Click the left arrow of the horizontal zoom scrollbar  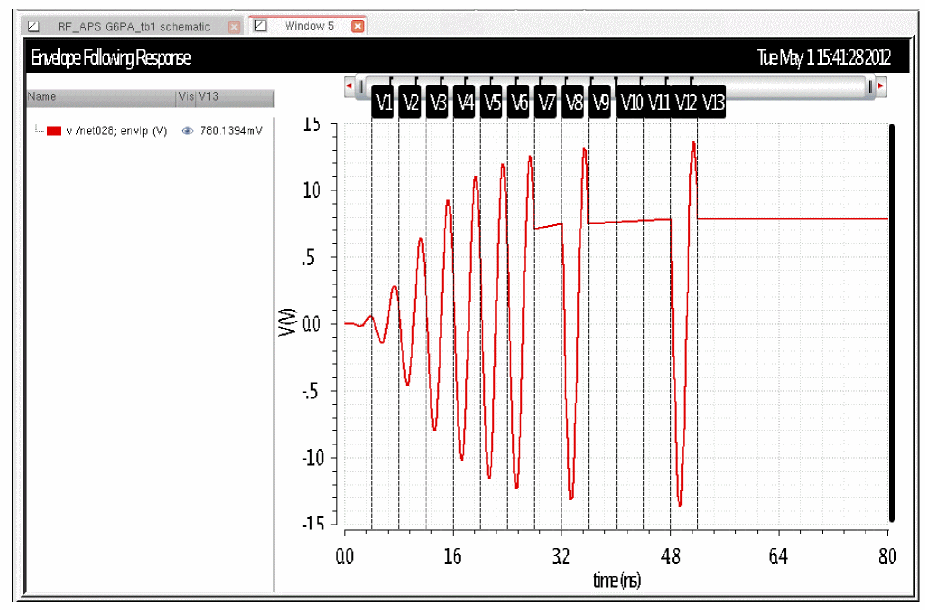pyautogui.click(x=349, y=86)
